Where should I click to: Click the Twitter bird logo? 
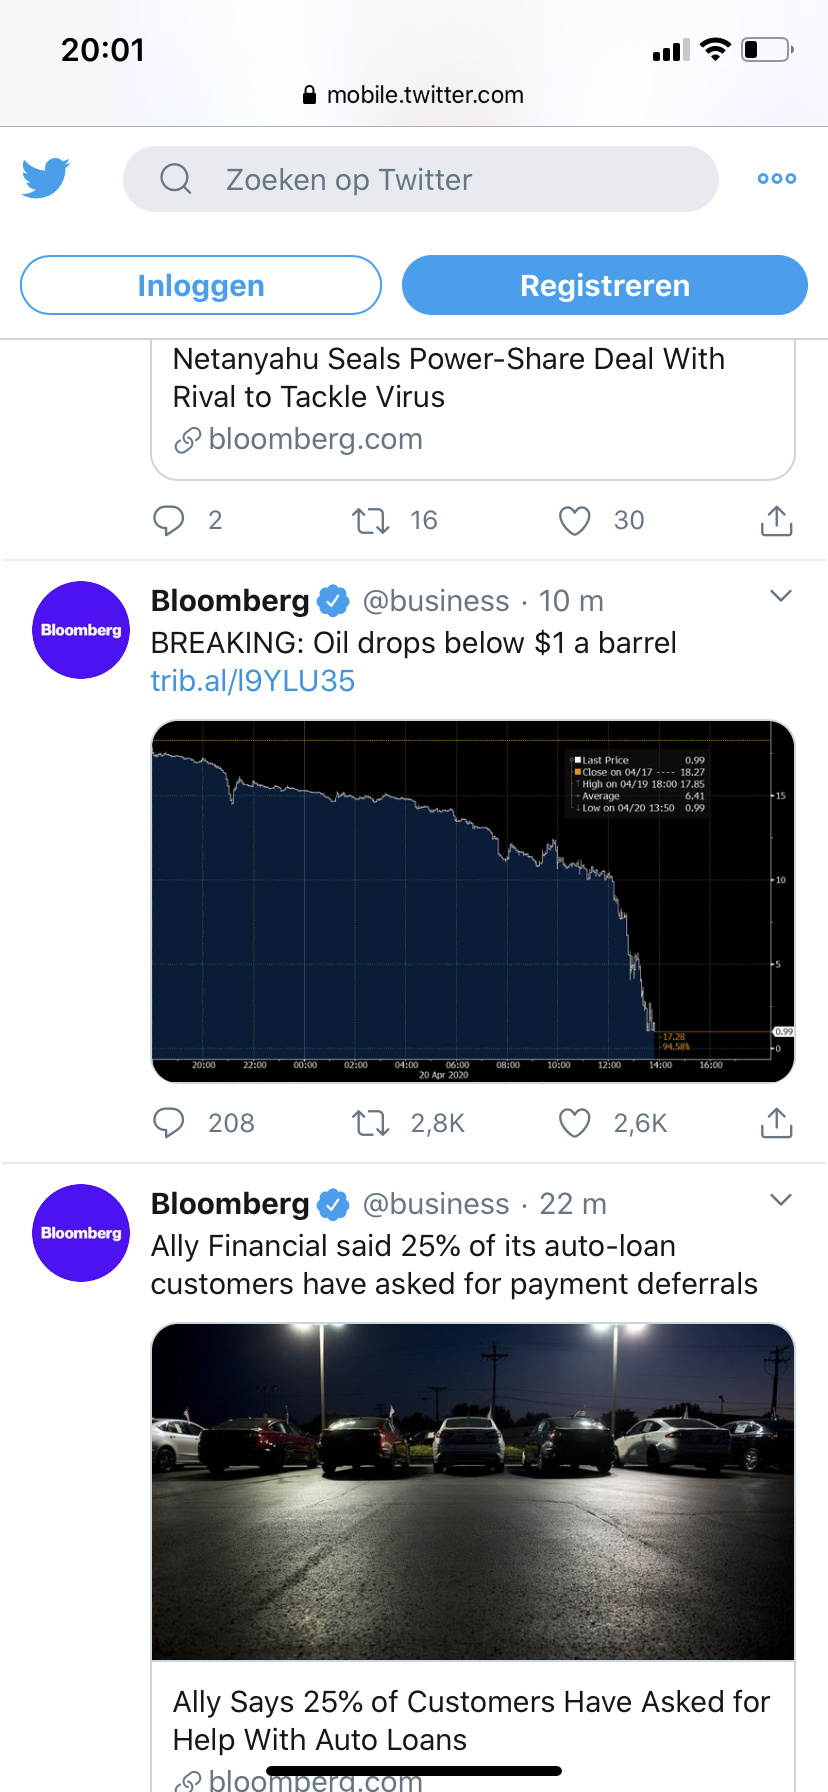point(46,178)
